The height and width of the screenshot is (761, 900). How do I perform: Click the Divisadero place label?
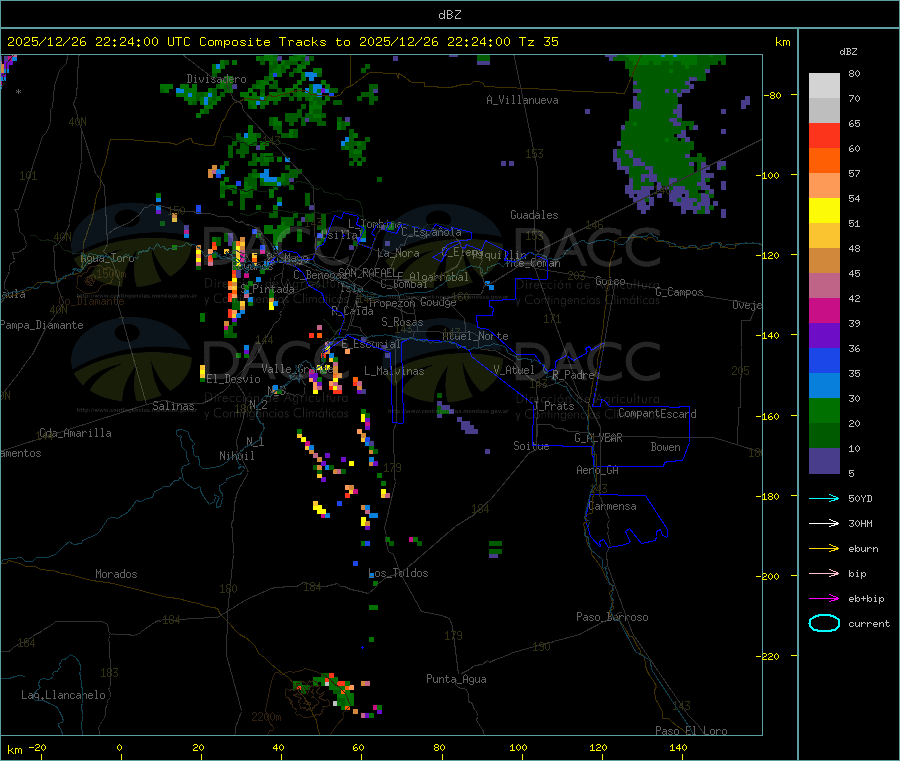(216, 79)
